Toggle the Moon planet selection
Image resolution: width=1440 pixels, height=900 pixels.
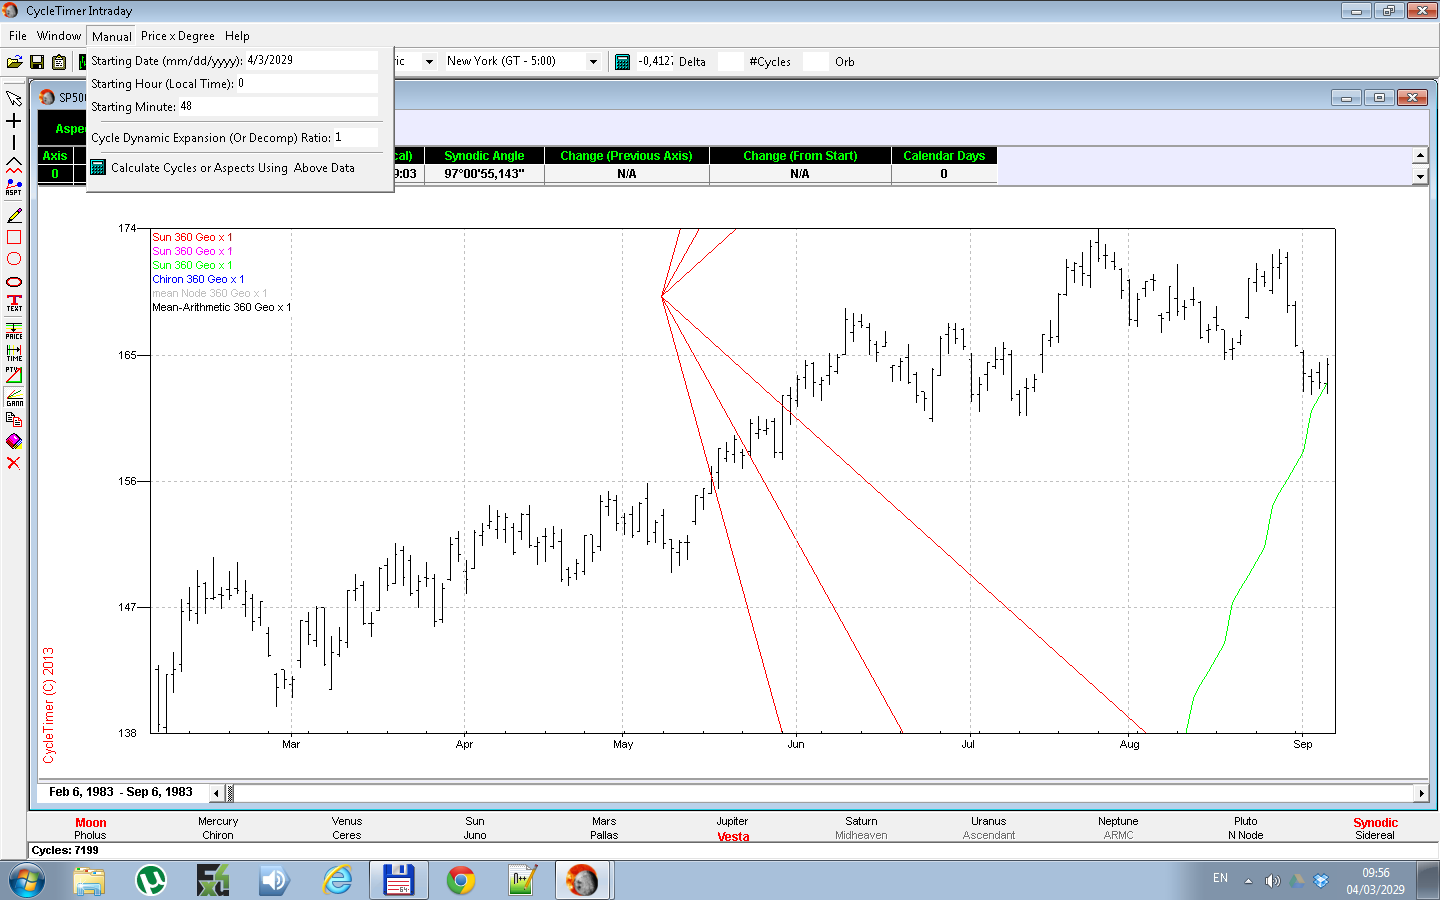coord(90,823)
